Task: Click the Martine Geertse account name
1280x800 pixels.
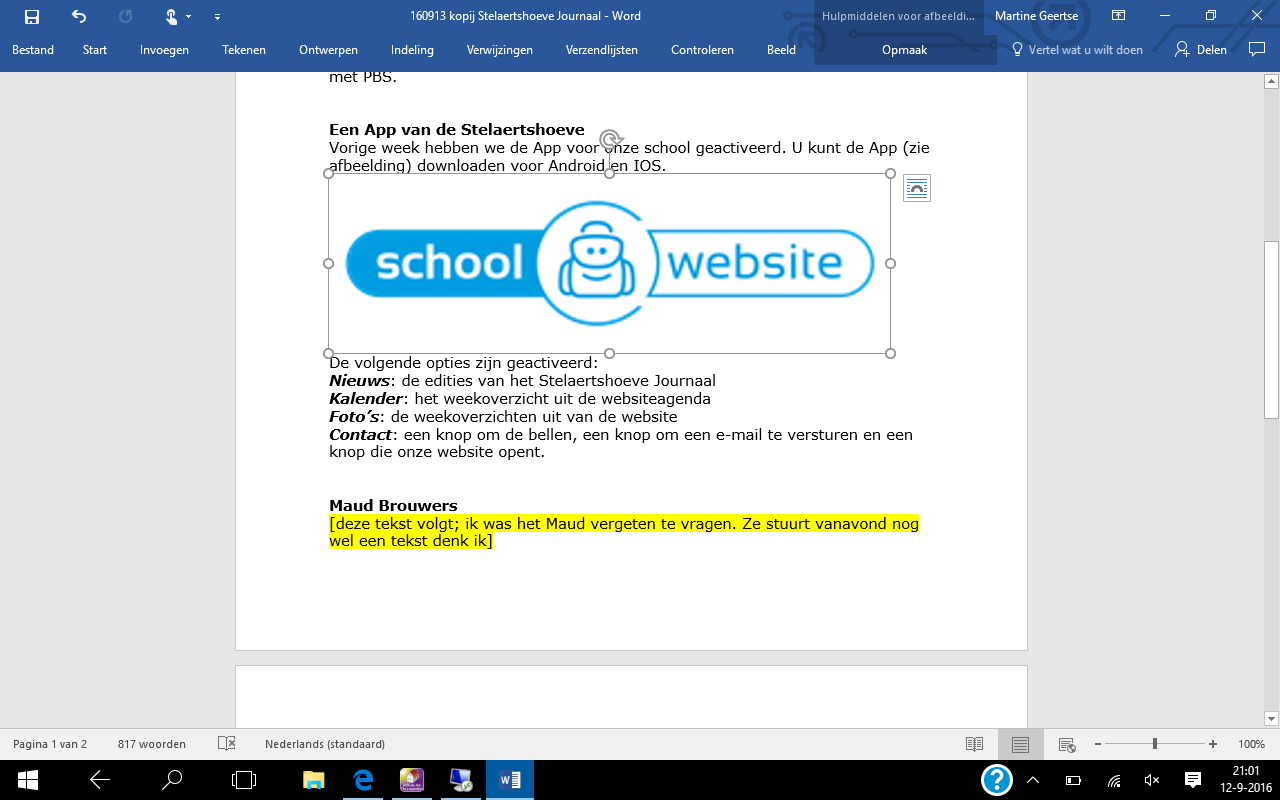Action: 1036,16
